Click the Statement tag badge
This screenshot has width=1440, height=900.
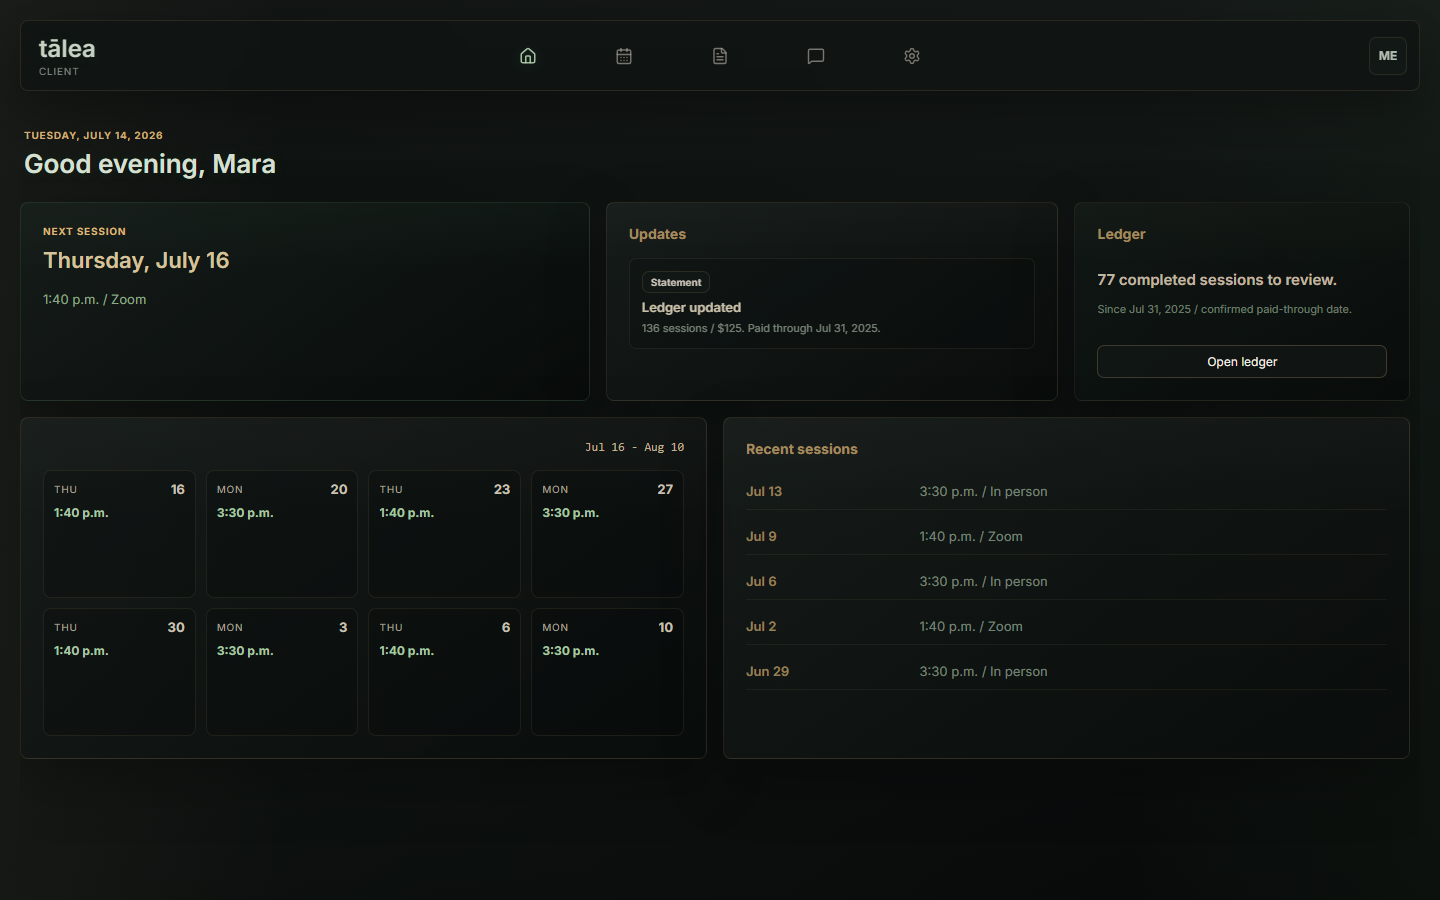676,282
